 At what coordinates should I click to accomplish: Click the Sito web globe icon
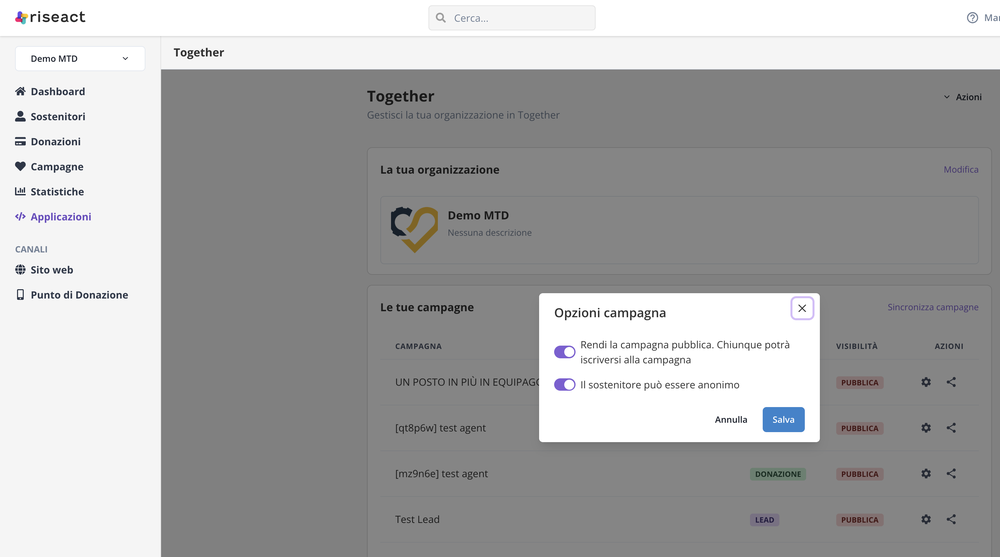(x=20, y=270)
